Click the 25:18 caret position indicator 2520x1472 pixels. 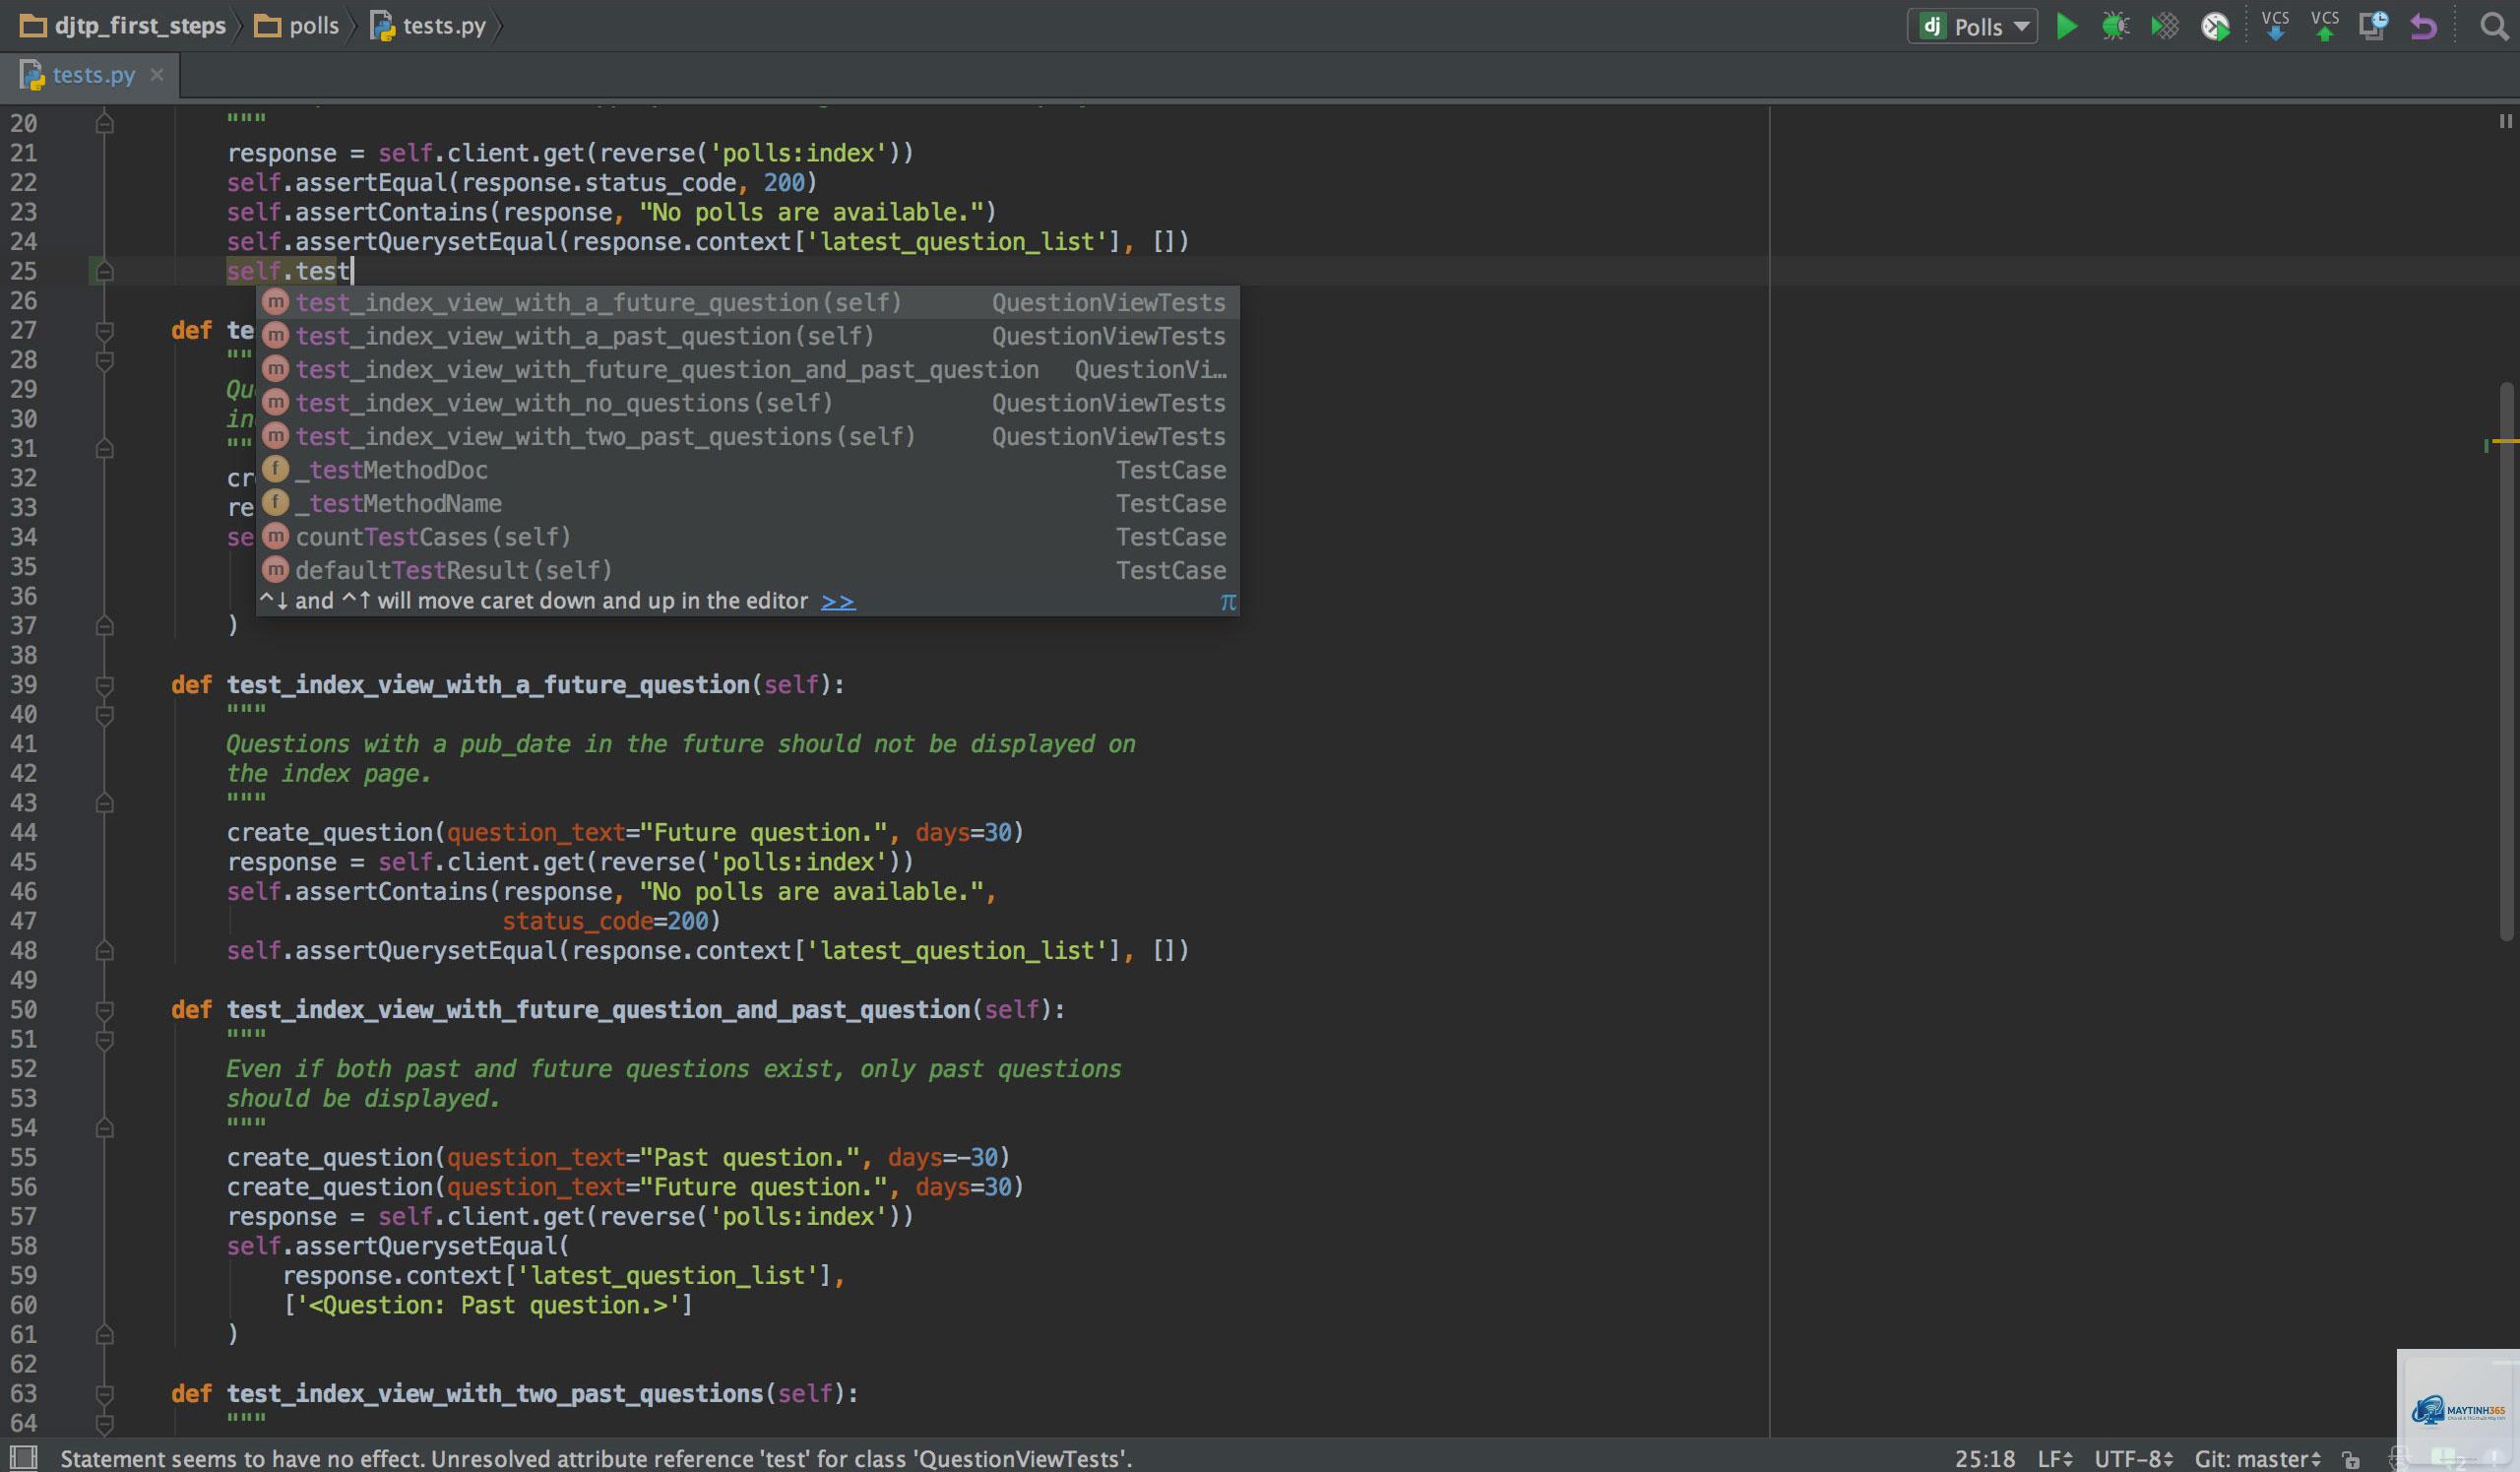coord(1985,1459)
